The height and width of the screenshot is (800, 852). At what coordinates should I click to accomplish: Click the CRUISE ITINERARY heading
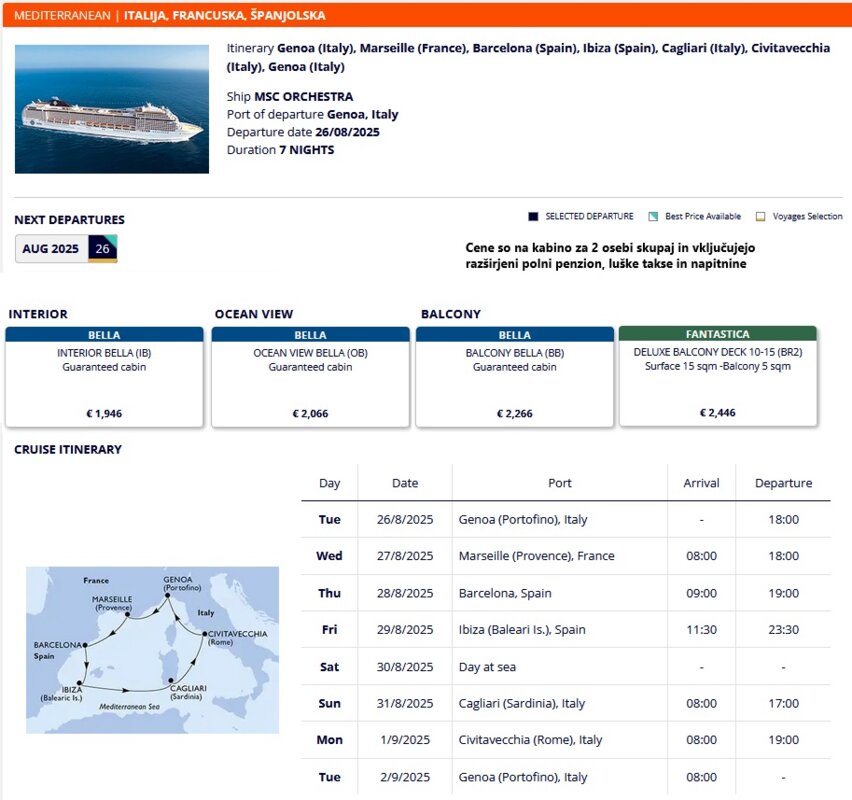coord(68,449)
